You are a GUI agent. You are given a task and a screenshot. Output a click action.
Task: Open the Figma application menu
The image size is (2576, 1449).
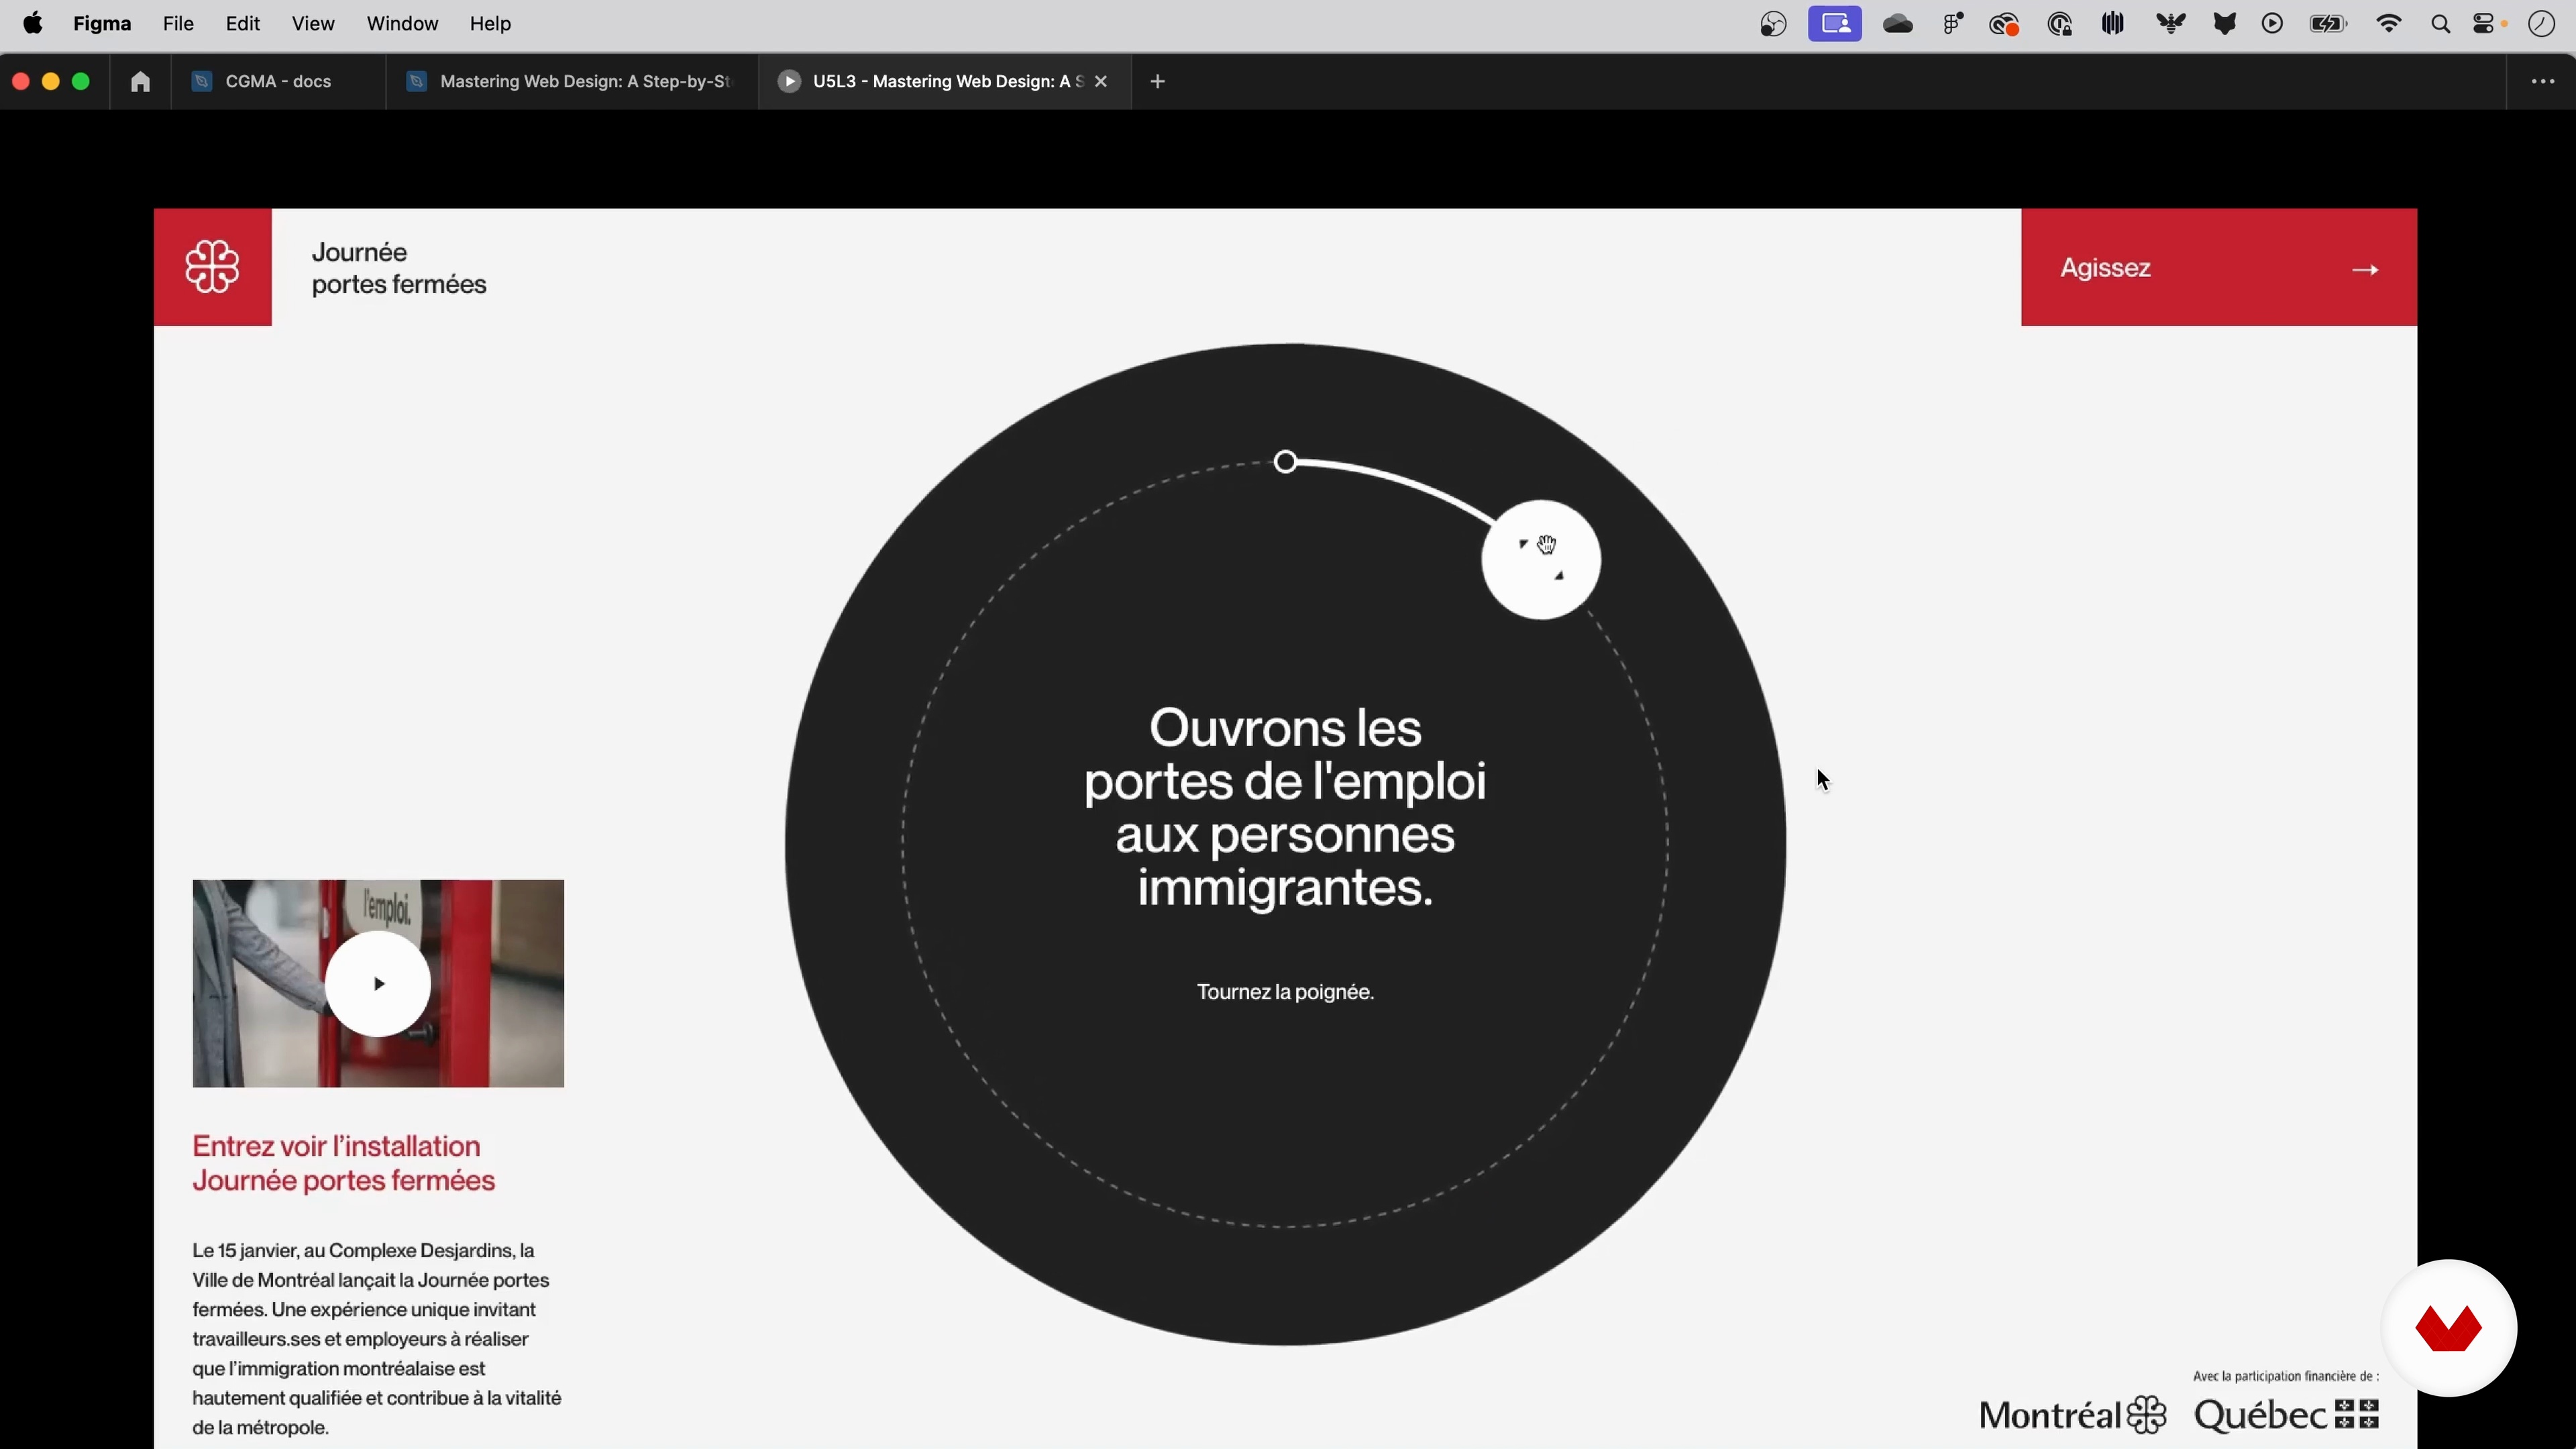point(102,24)
